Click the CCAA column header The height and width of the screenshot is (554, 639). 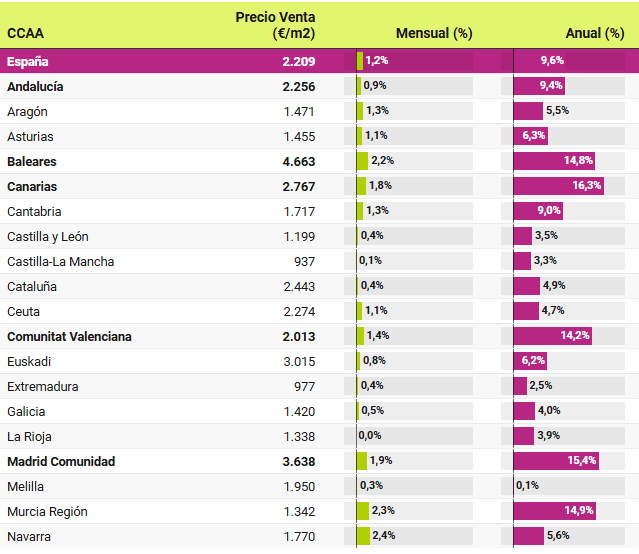click(25, 33)
